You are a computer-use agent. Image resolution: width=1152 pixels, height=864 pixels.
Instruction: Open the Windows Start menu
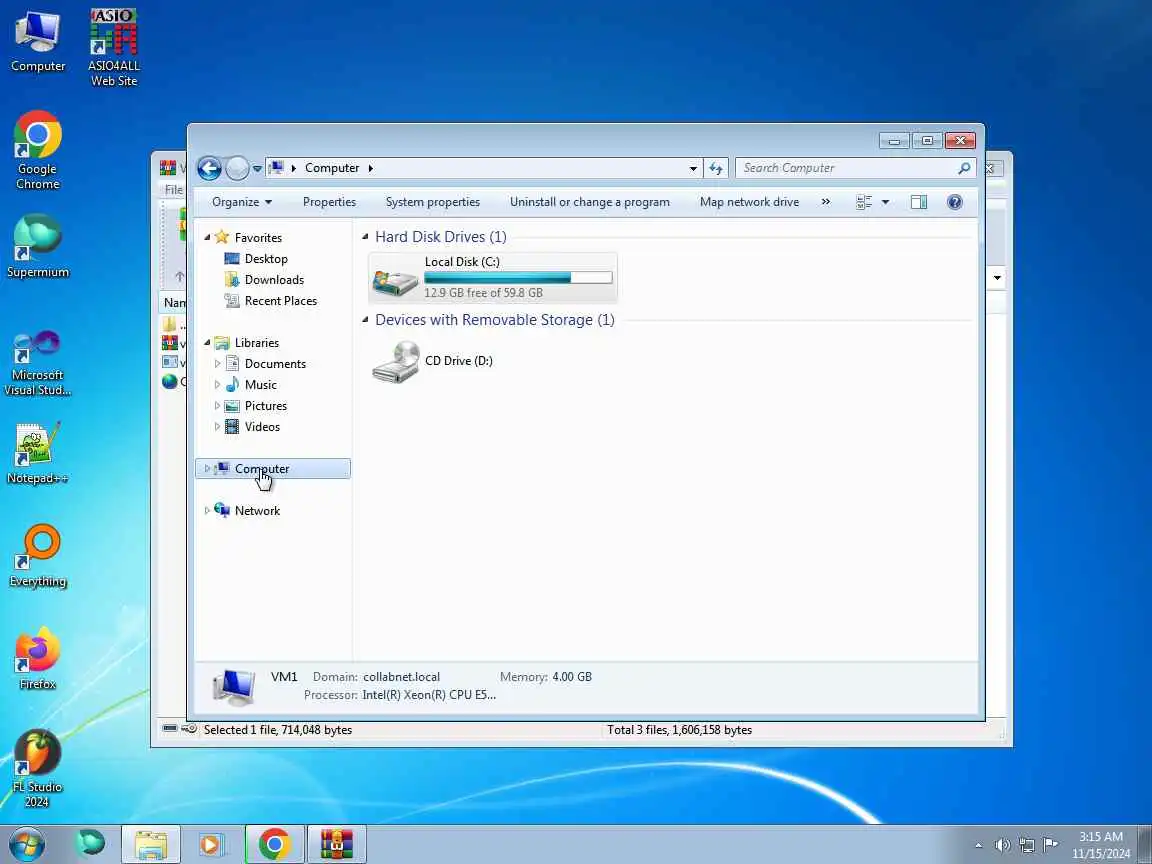point(27,845)
